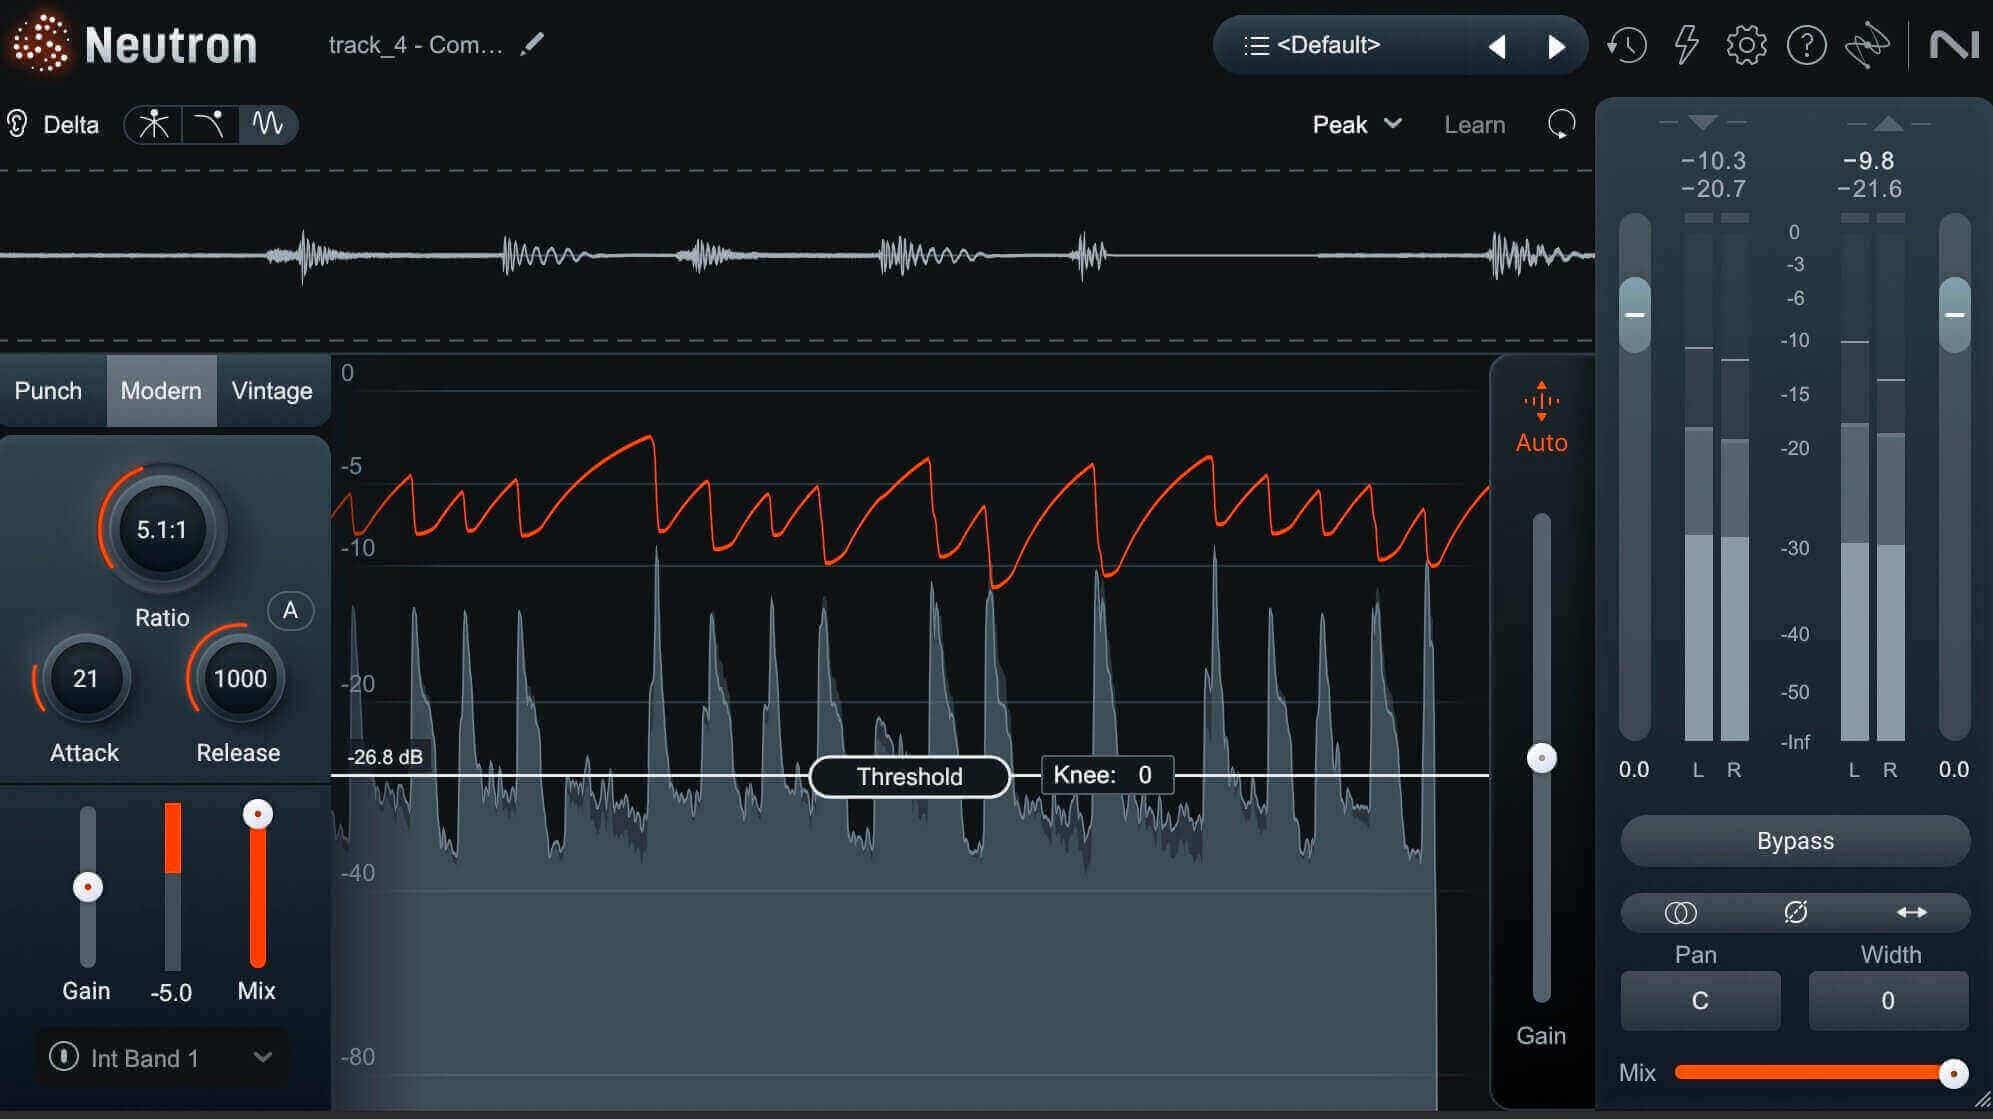Click the track_4 name label

pyautogui.click(x=415, y=45)
